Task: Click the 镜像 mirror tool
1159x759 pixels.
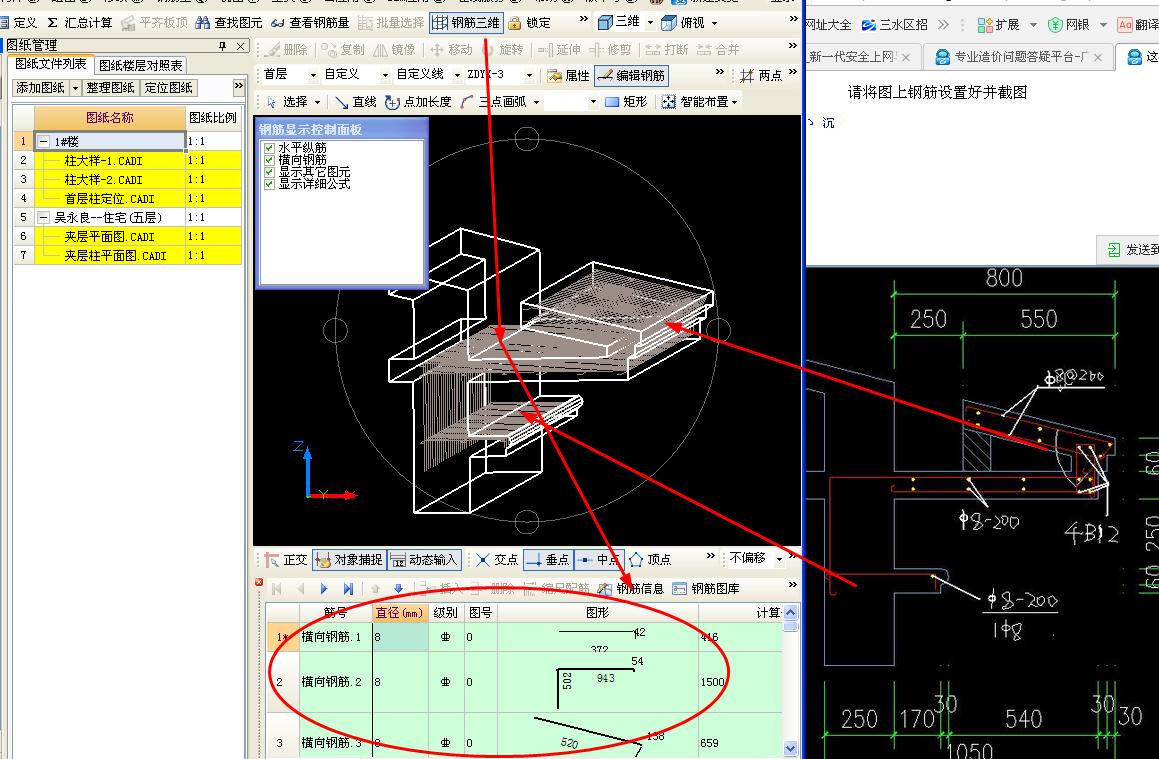Action: coord(395,50)
